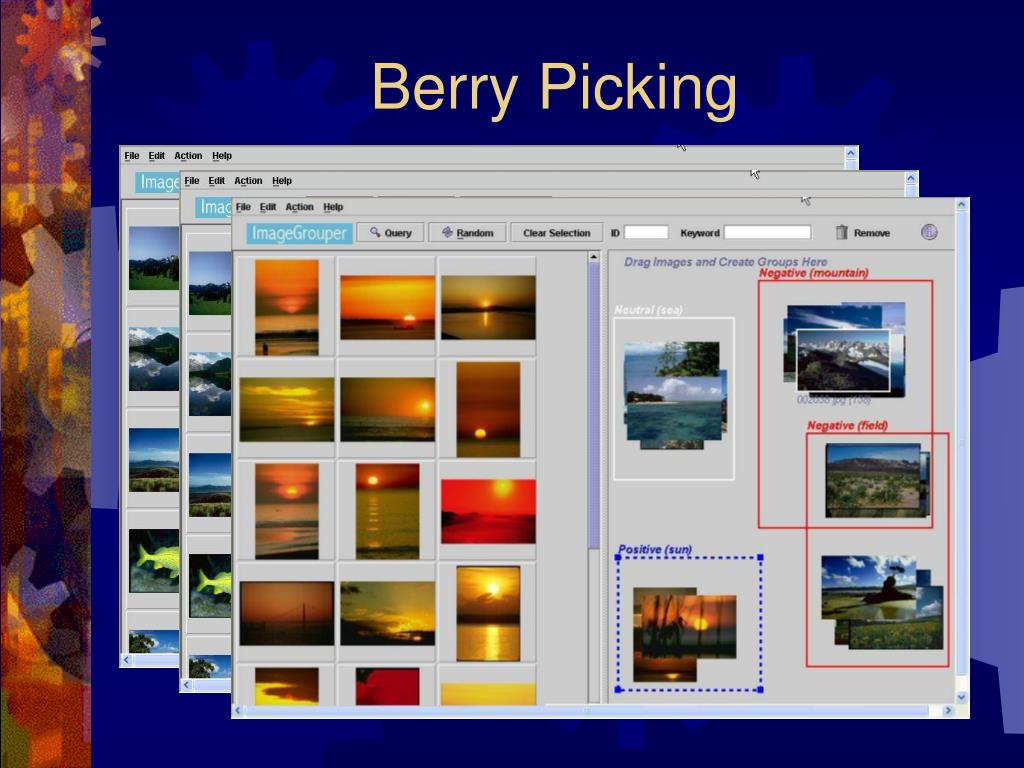This screenshot has height=768, width=1024.
Task: Click front window scroll-up arrow at right edge
Action: (961, 204)
